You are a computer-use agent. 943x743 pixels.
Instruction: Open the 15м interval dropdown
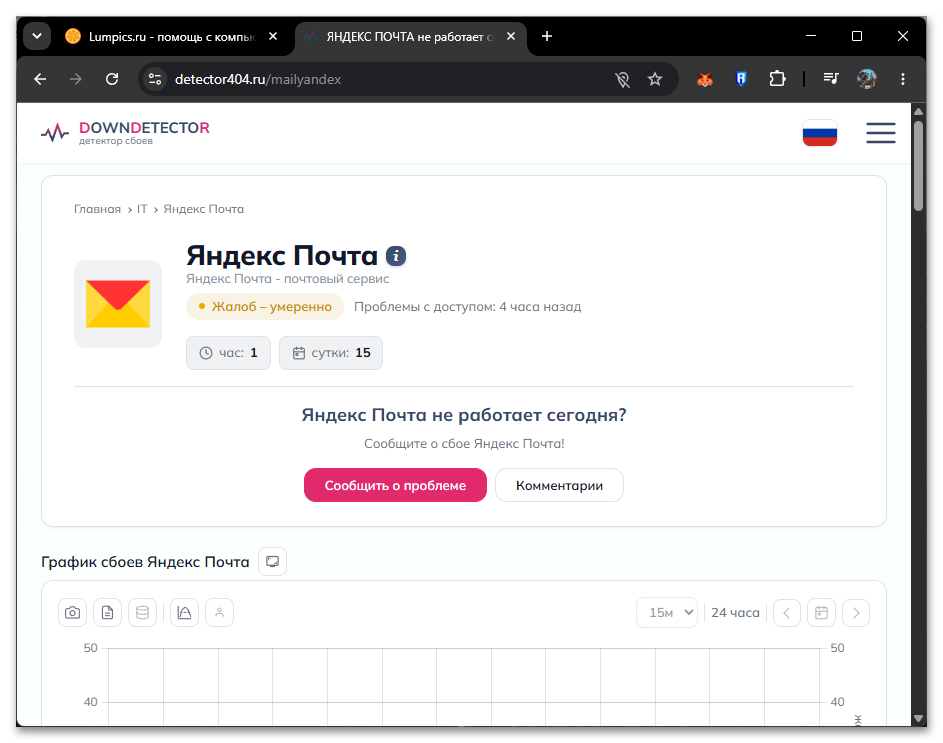click(x=667, y=613)
